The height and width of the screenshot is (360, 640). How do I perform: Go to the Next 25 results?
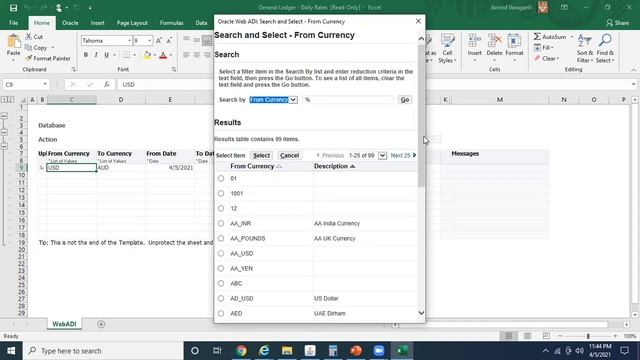coord(403,156)
